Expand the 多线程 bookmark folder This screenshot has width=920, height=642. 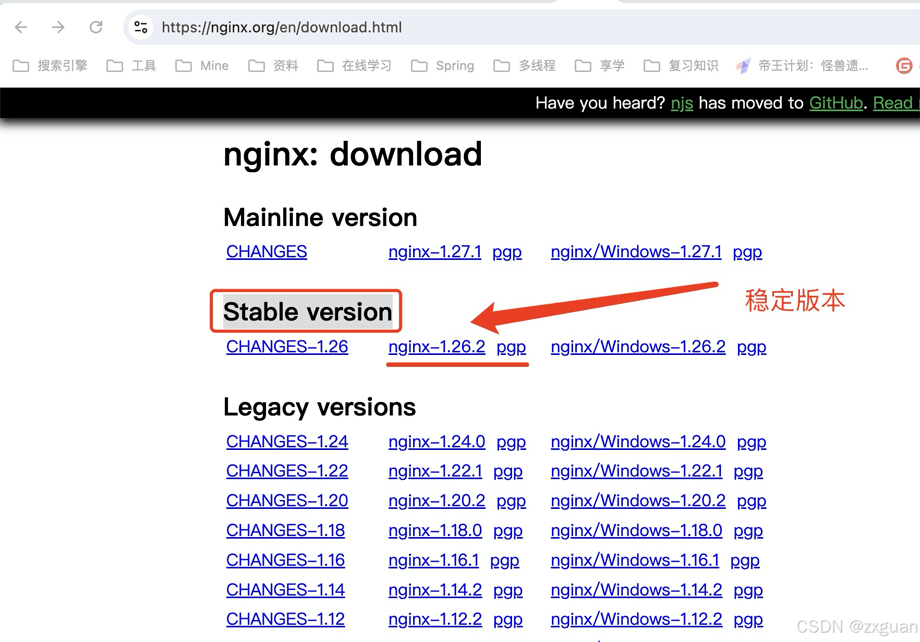[525, 66]
